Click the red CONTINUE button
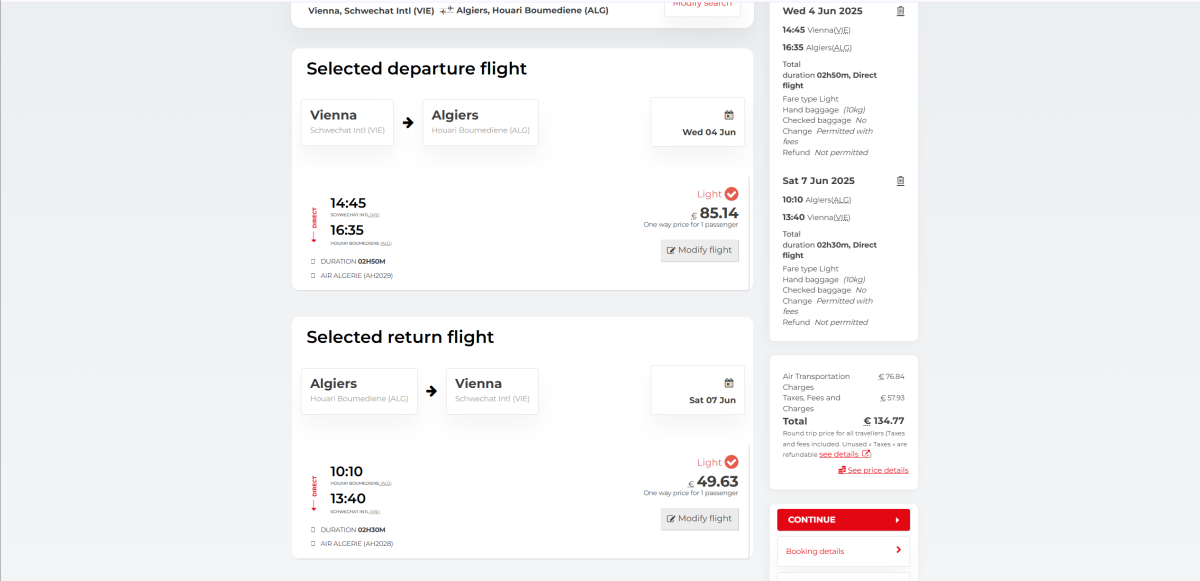 pos(843,520)
